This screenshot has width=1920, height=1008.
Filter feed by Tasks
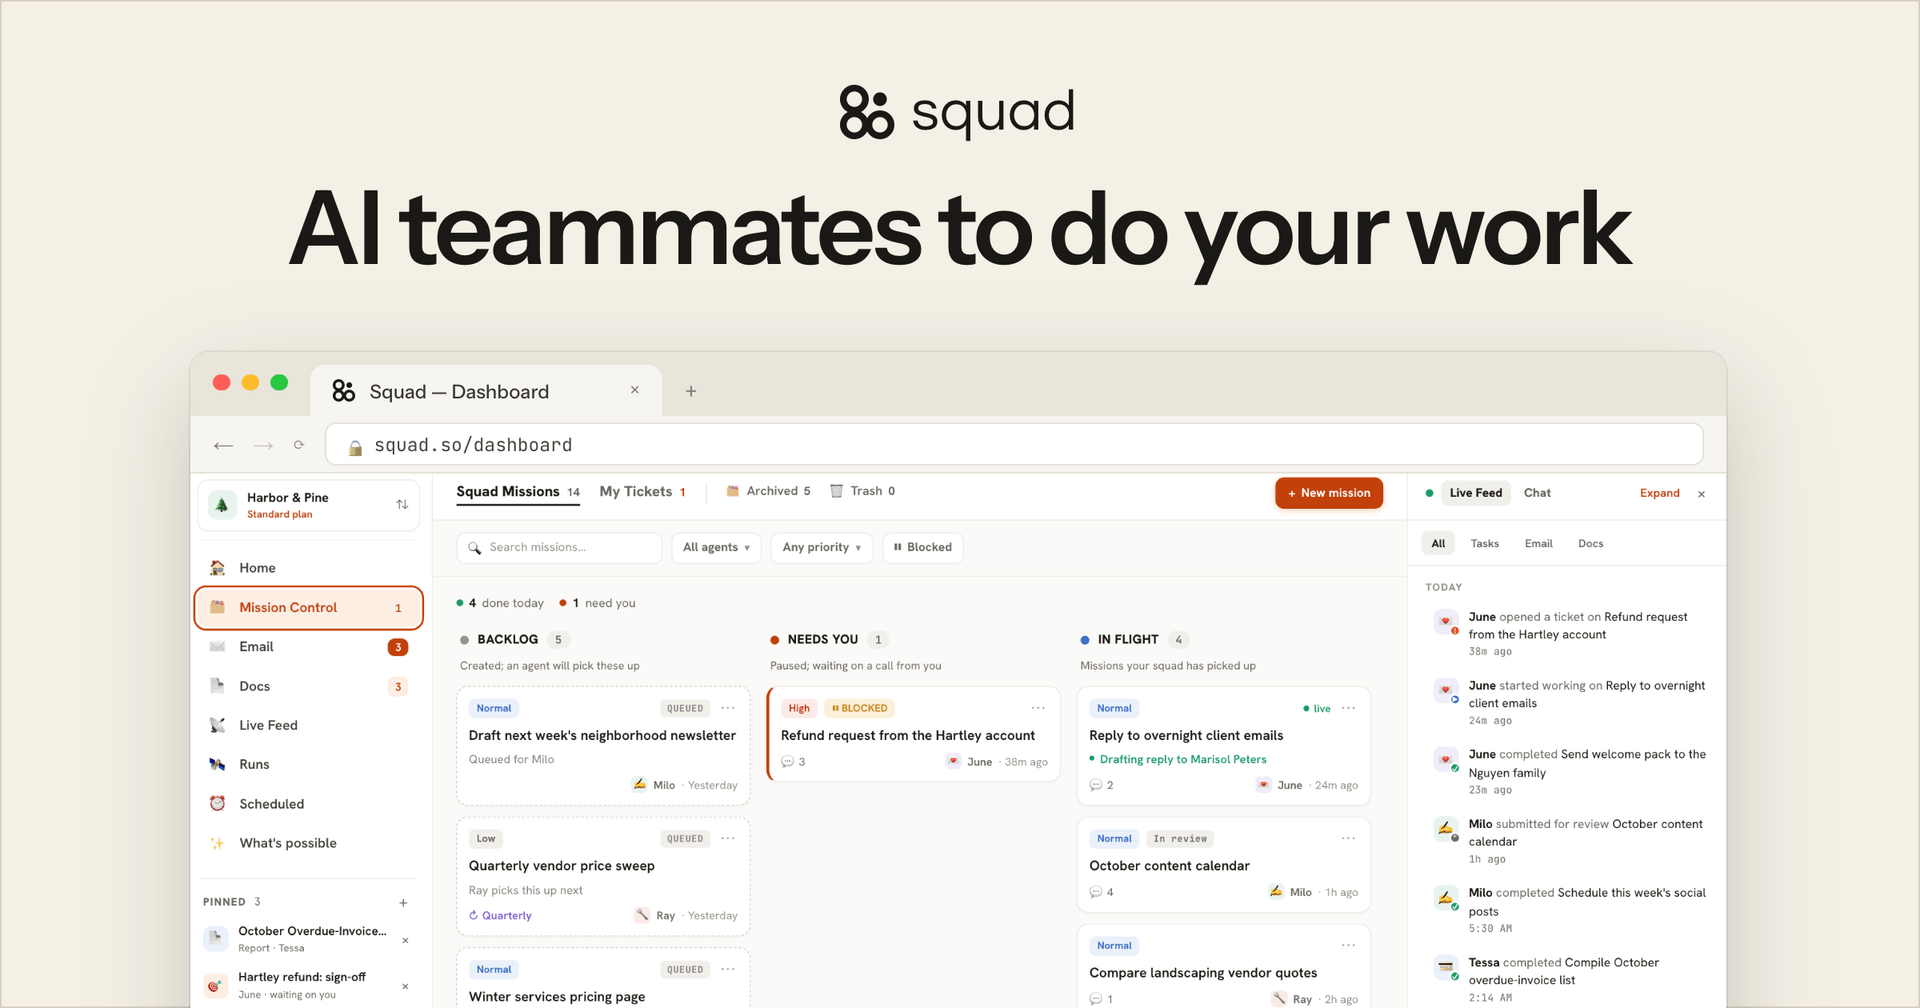tap(1484, 544)
